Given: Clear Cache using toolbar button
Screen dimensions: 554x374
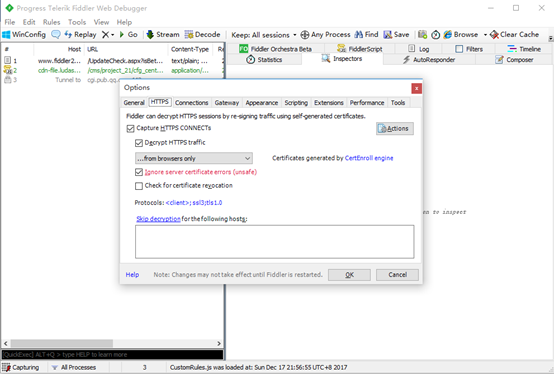Looking at the screenshot, I should pyautogui.click(x=514, y=35).
